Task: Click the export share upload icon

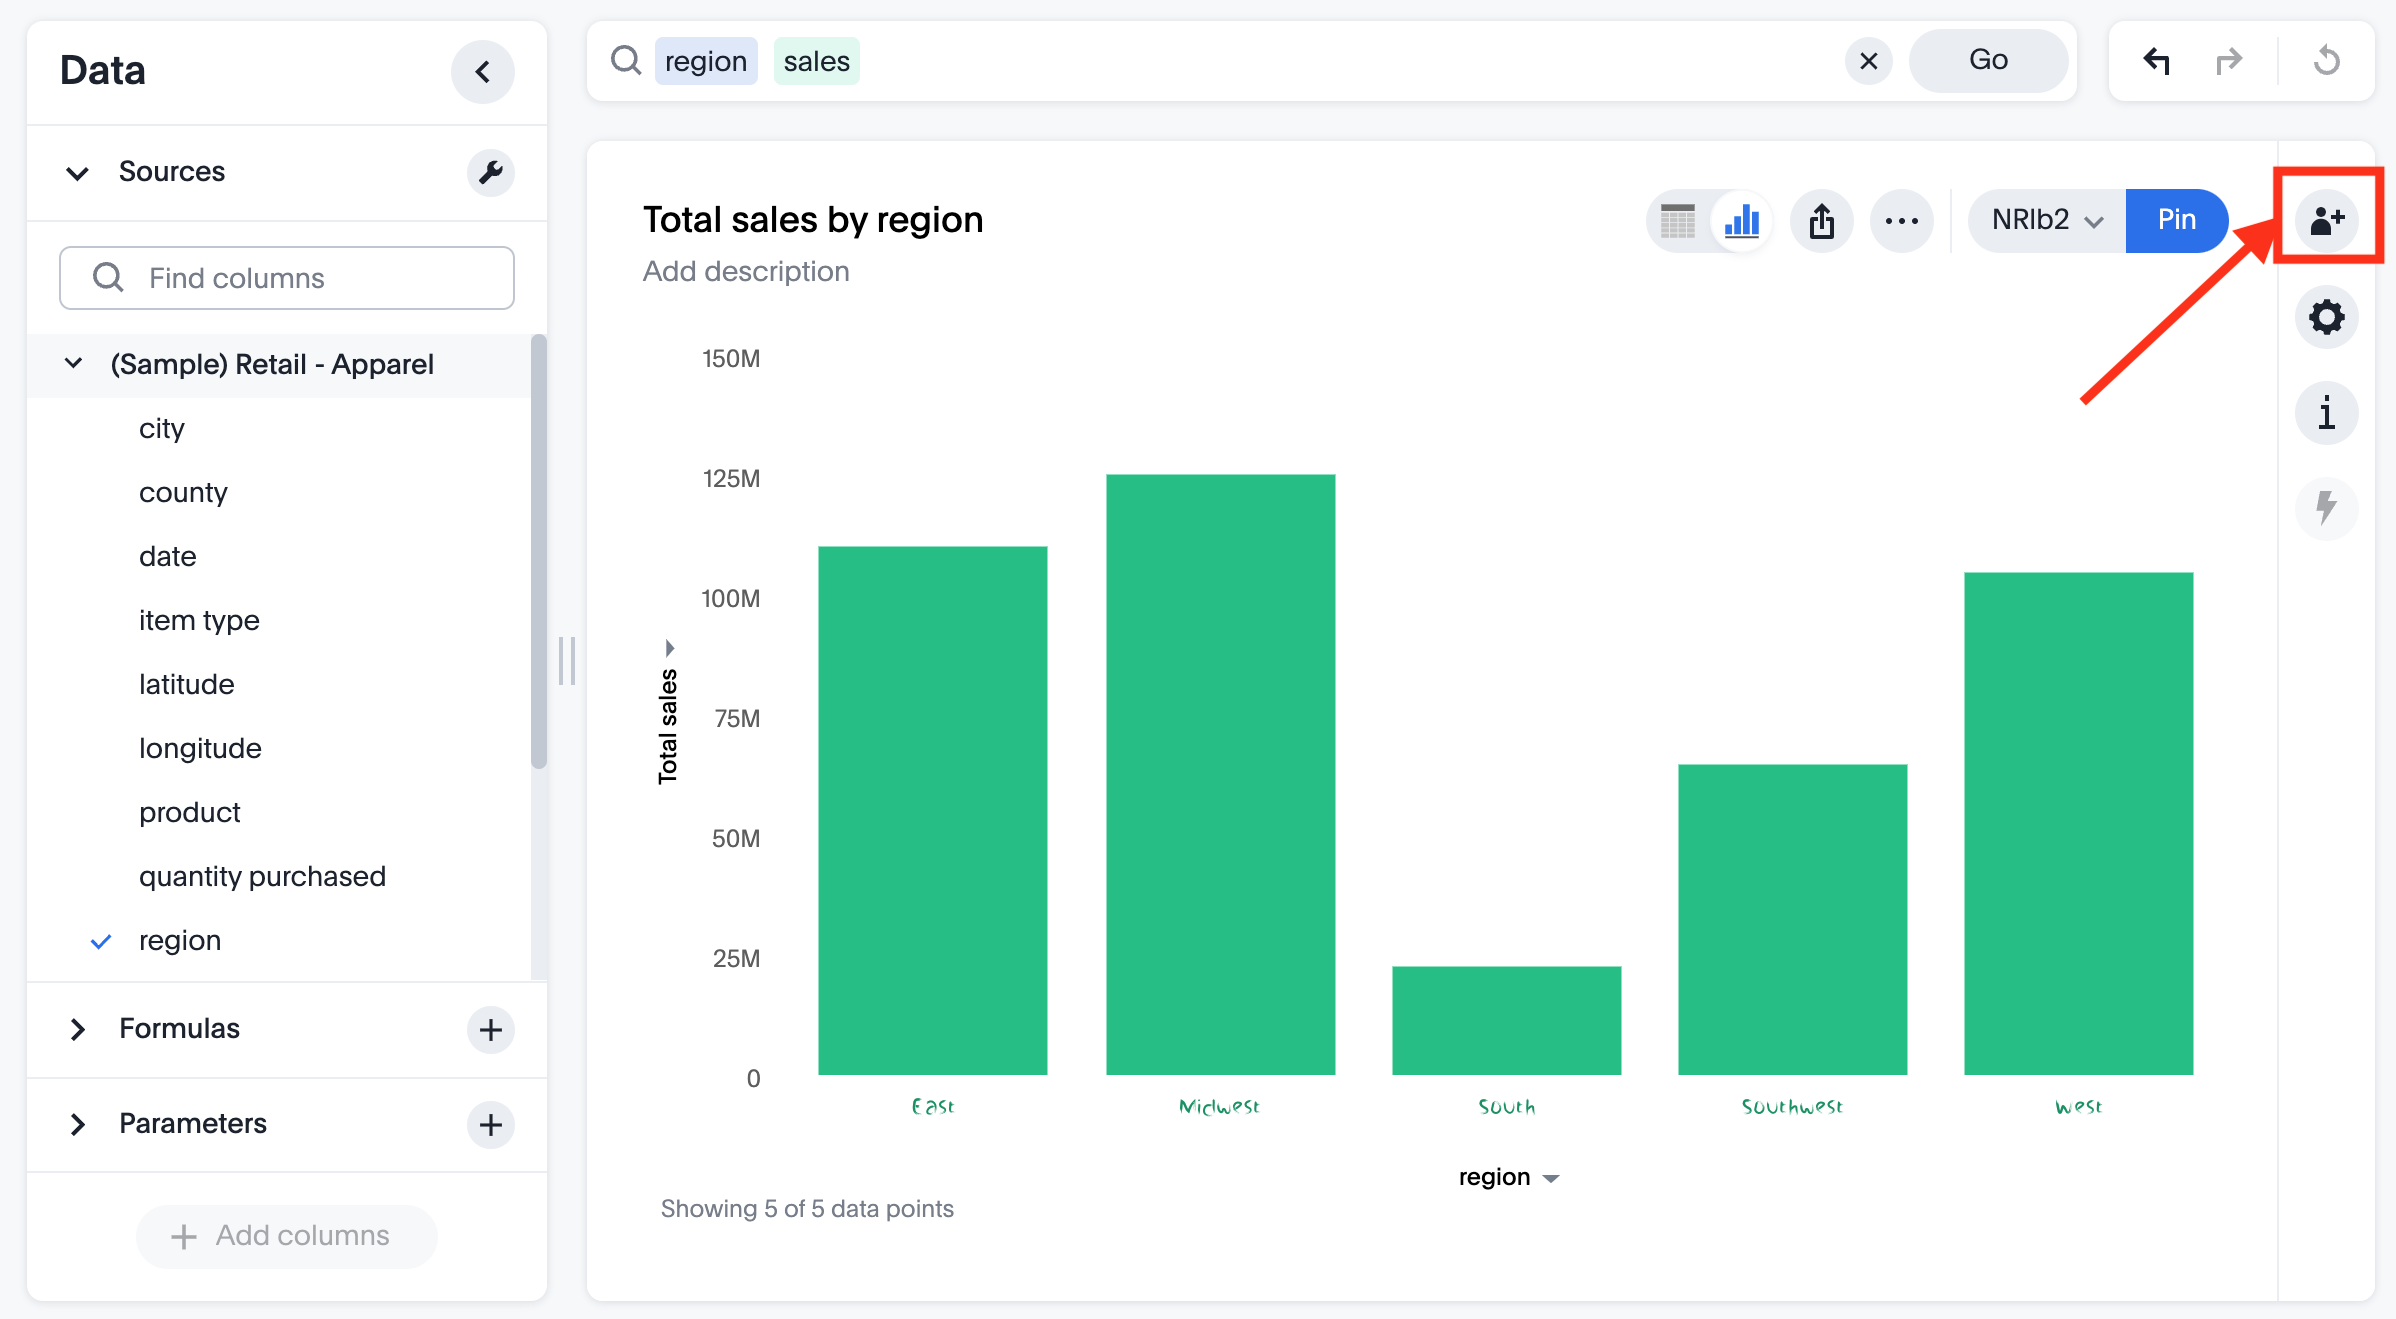Action: tap(1821, 221)
